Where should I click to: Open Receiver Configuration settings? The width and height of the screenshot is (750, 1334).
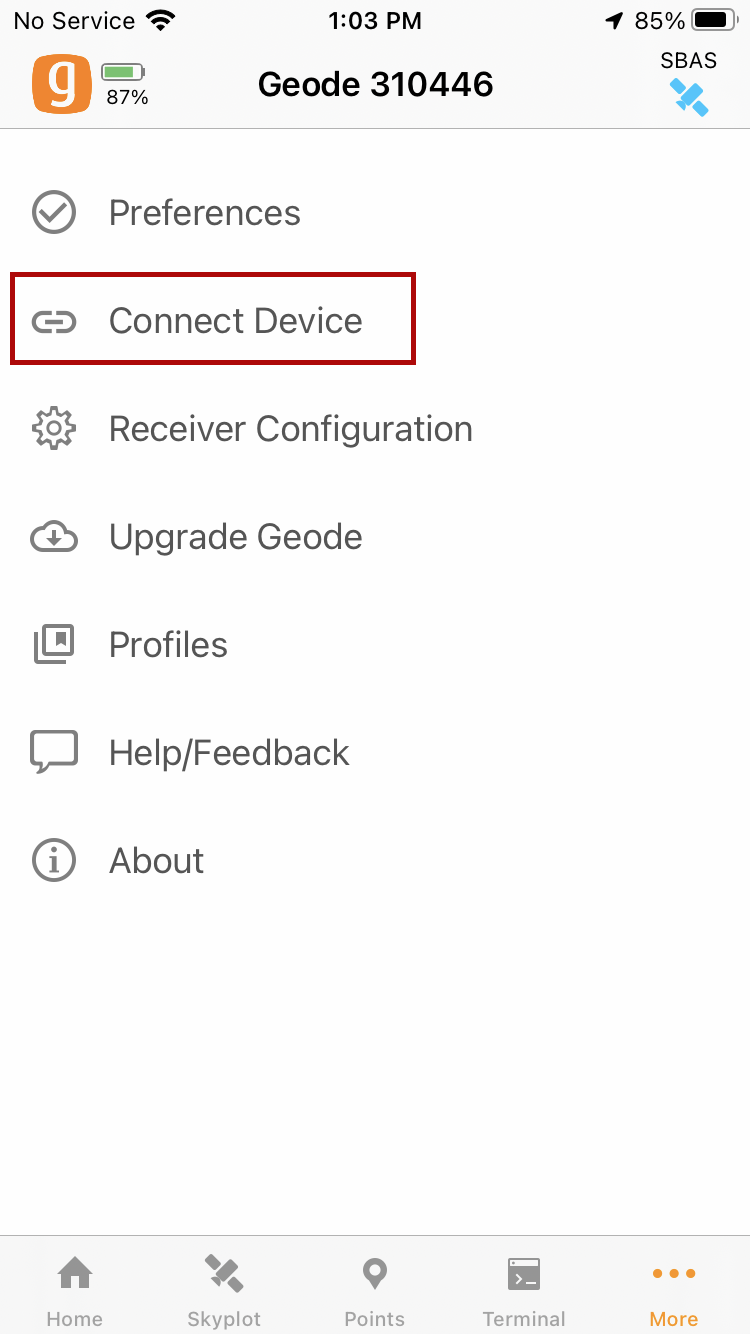(290, 429)
